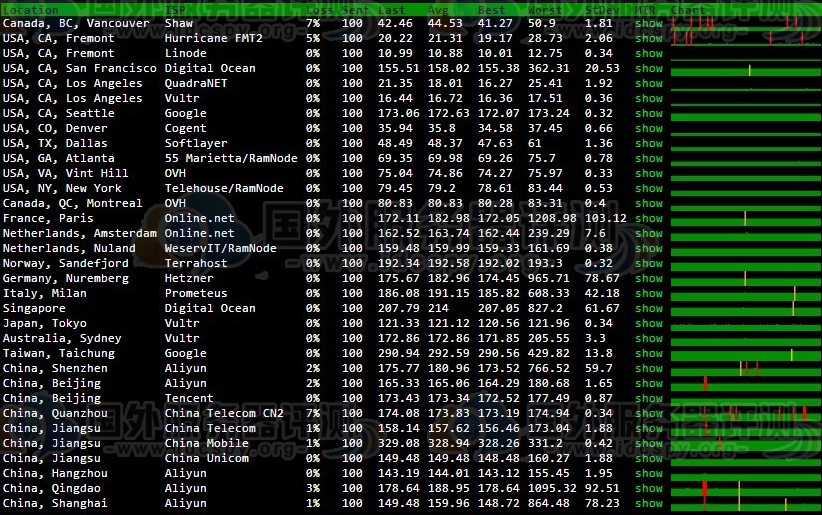Open MTR show link for Fremont Linode row
This screenshot has height=515, width=822.
point(648,53)
